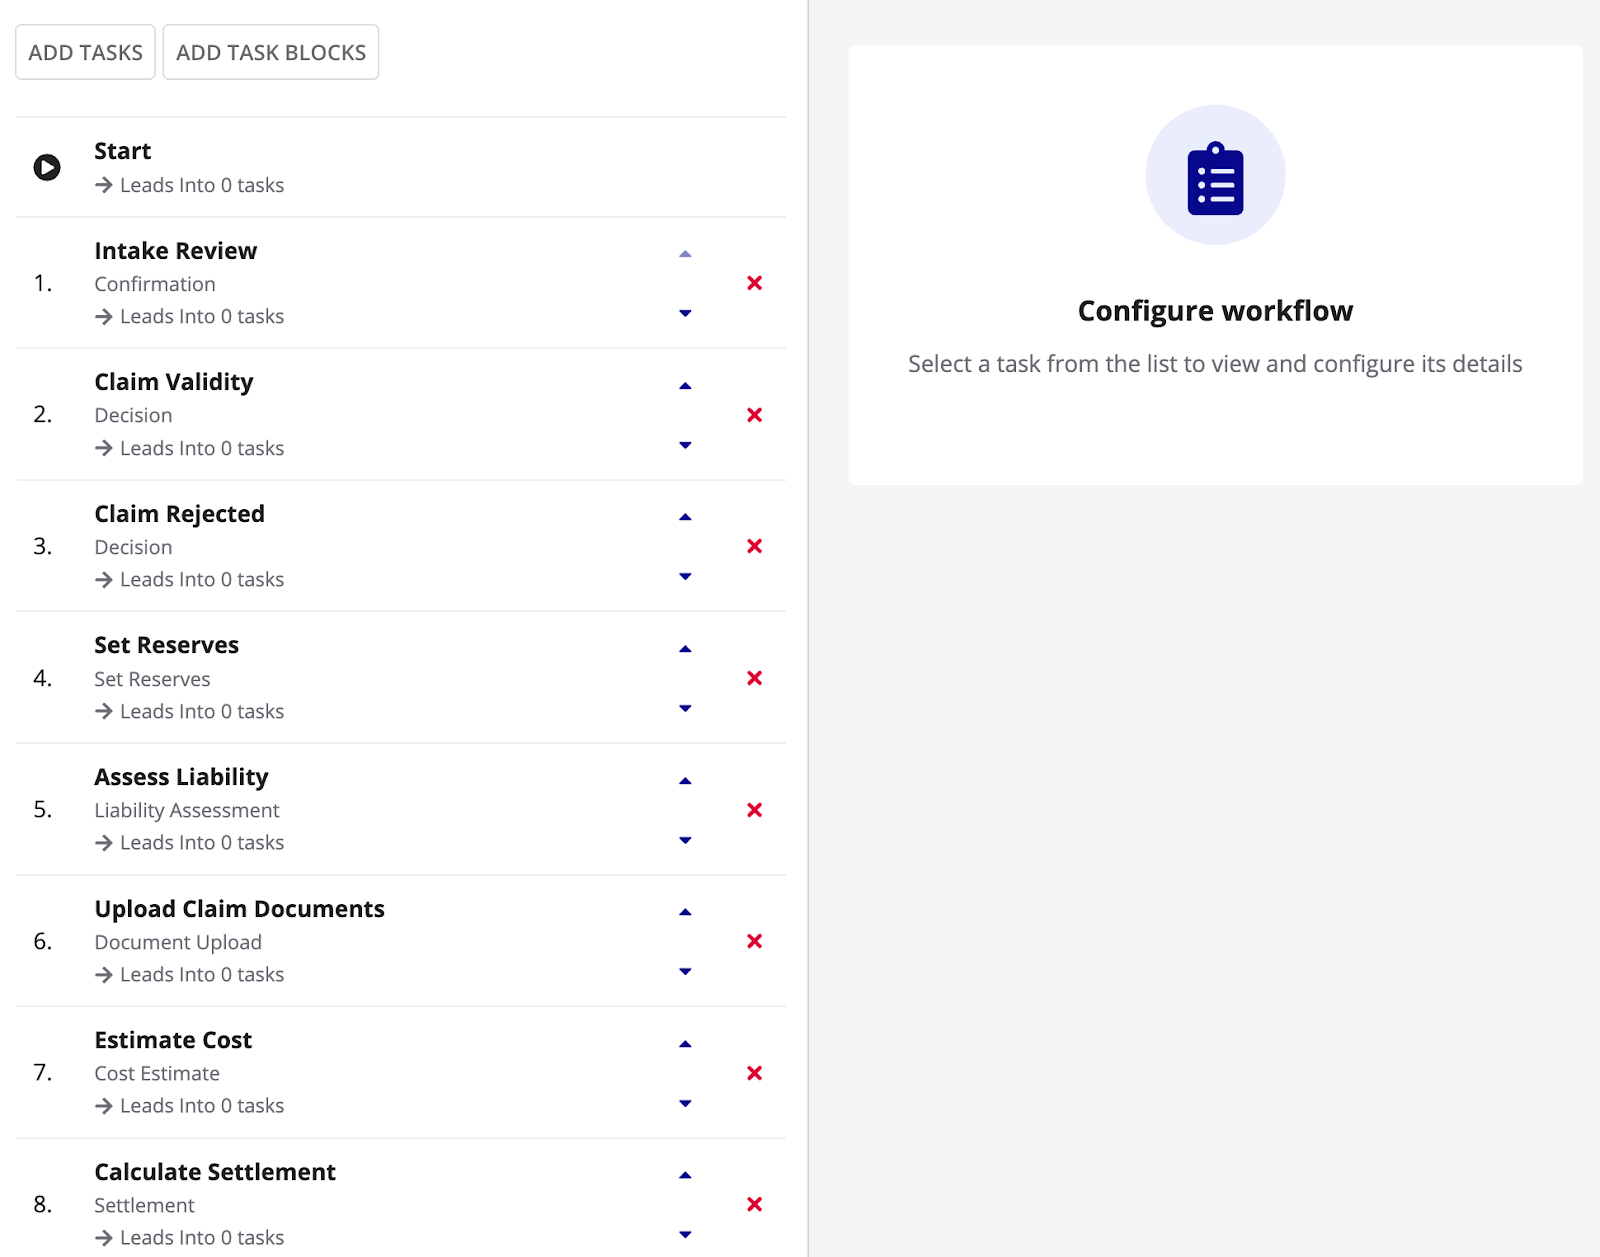The image size is (1600, 1257).
Task: Move Claim Validity task up
Action: (685, 386)
